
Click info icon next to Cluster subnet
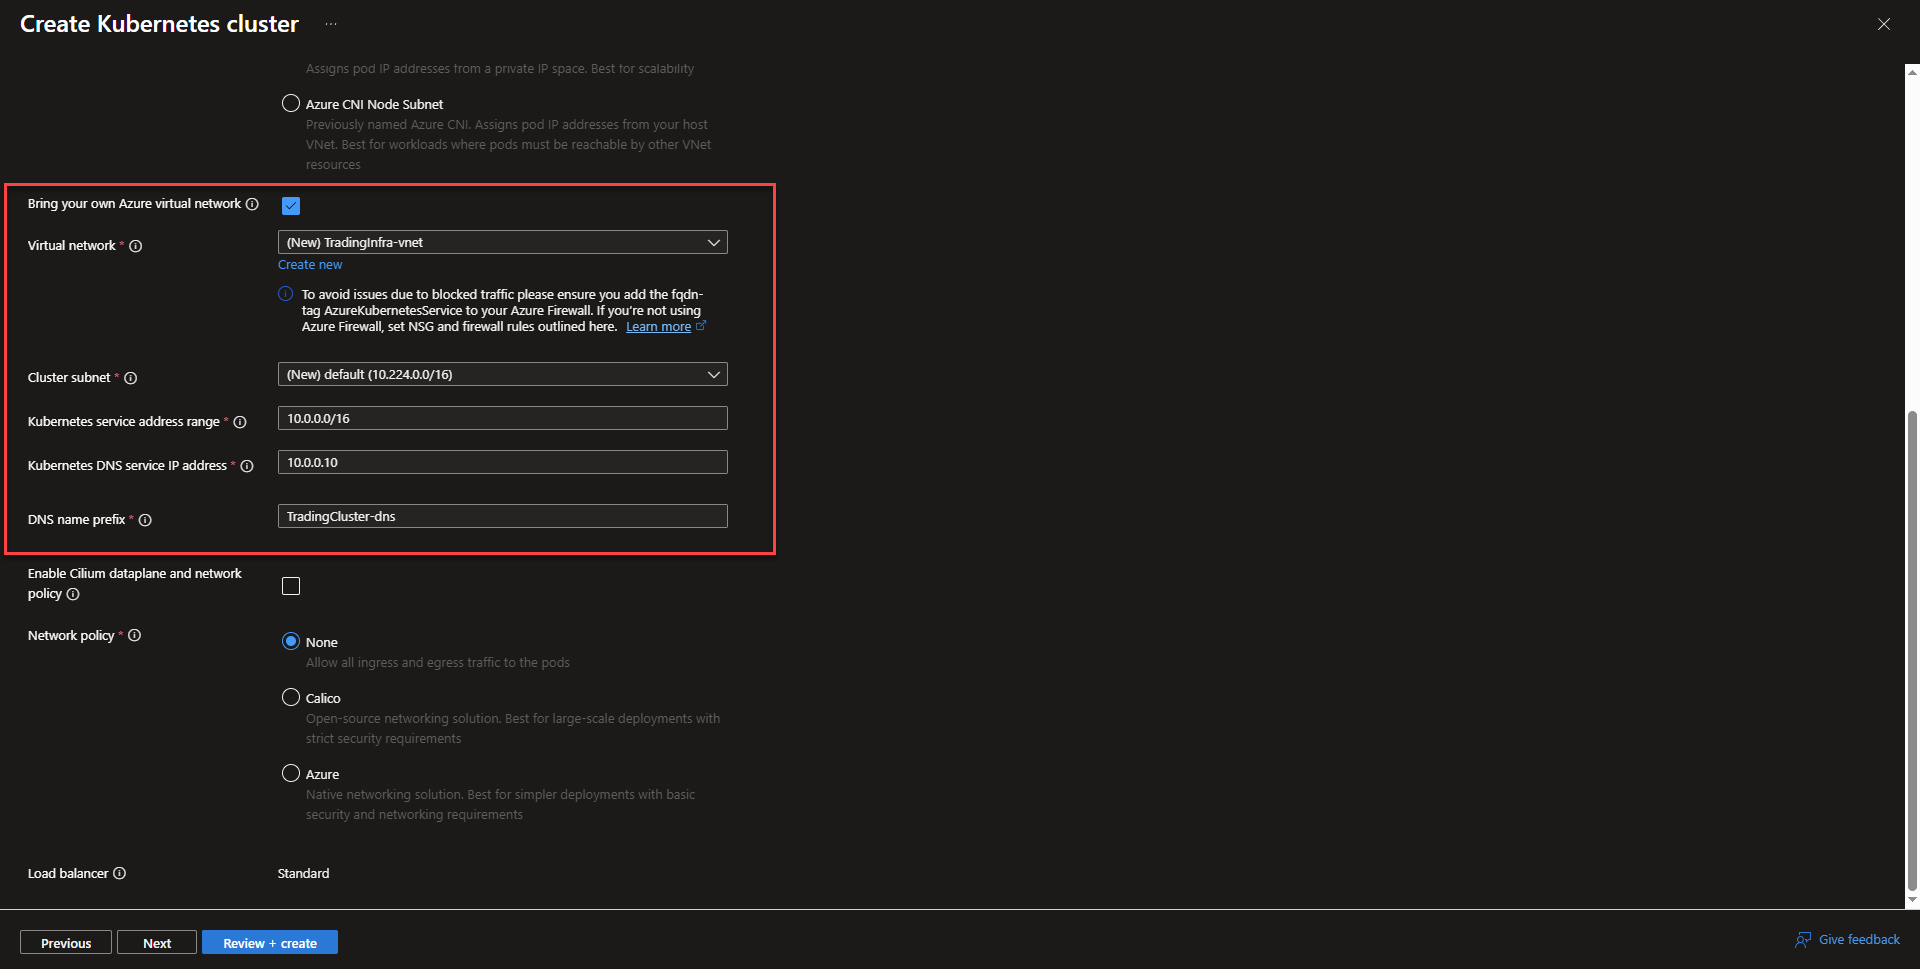[x=131, y=378]
